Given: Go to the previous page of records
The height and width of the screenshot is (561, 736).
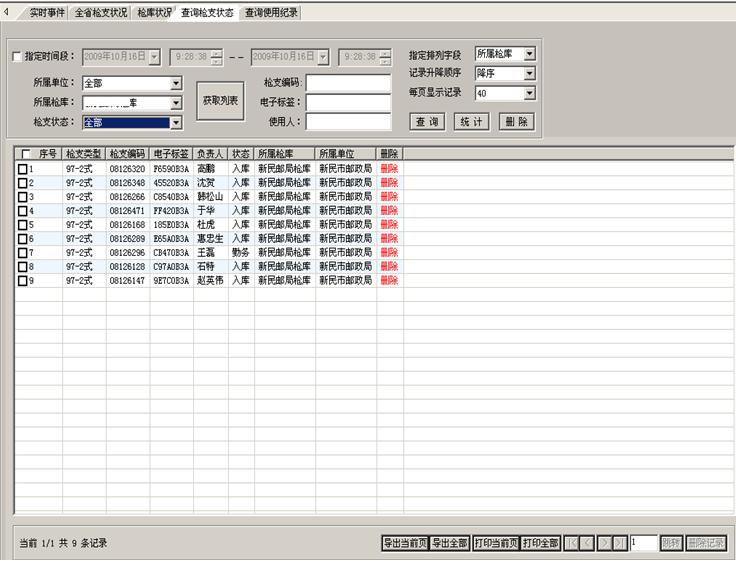Looking at the screenshot, I should coord(587,543).
